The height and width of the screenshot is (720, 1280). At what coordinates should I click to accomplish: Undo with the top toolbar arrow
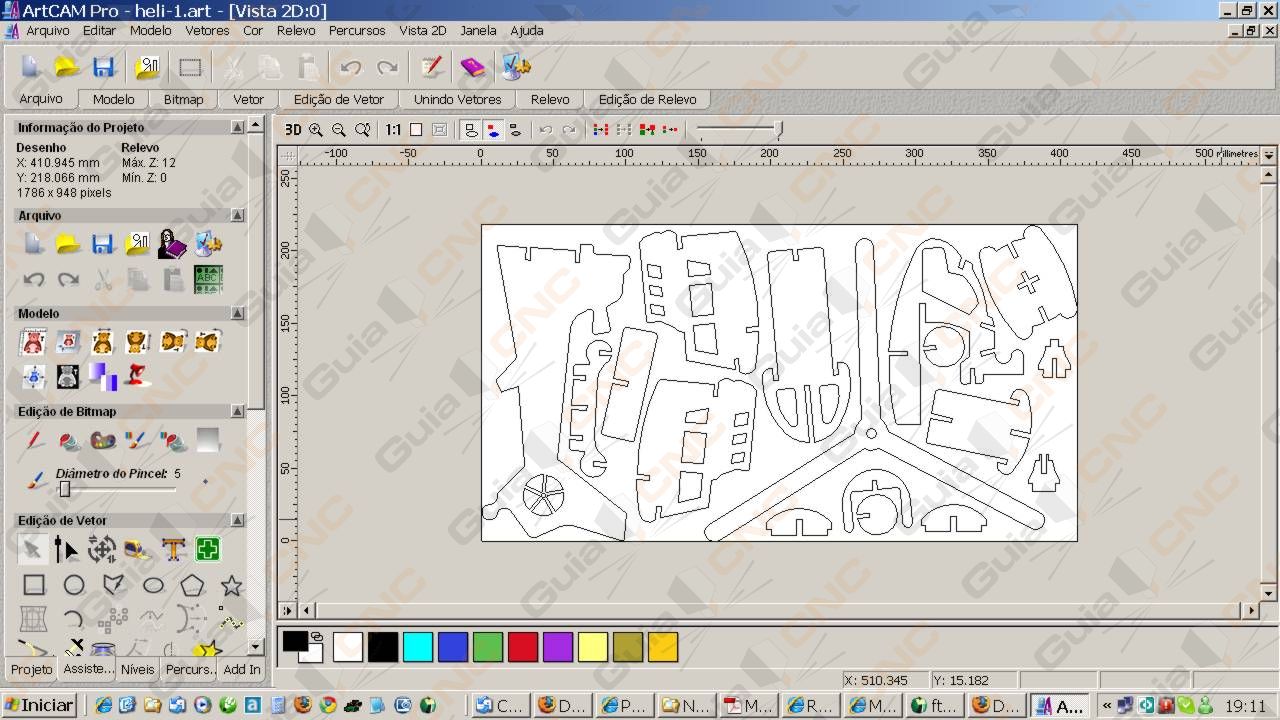point(350,67)
